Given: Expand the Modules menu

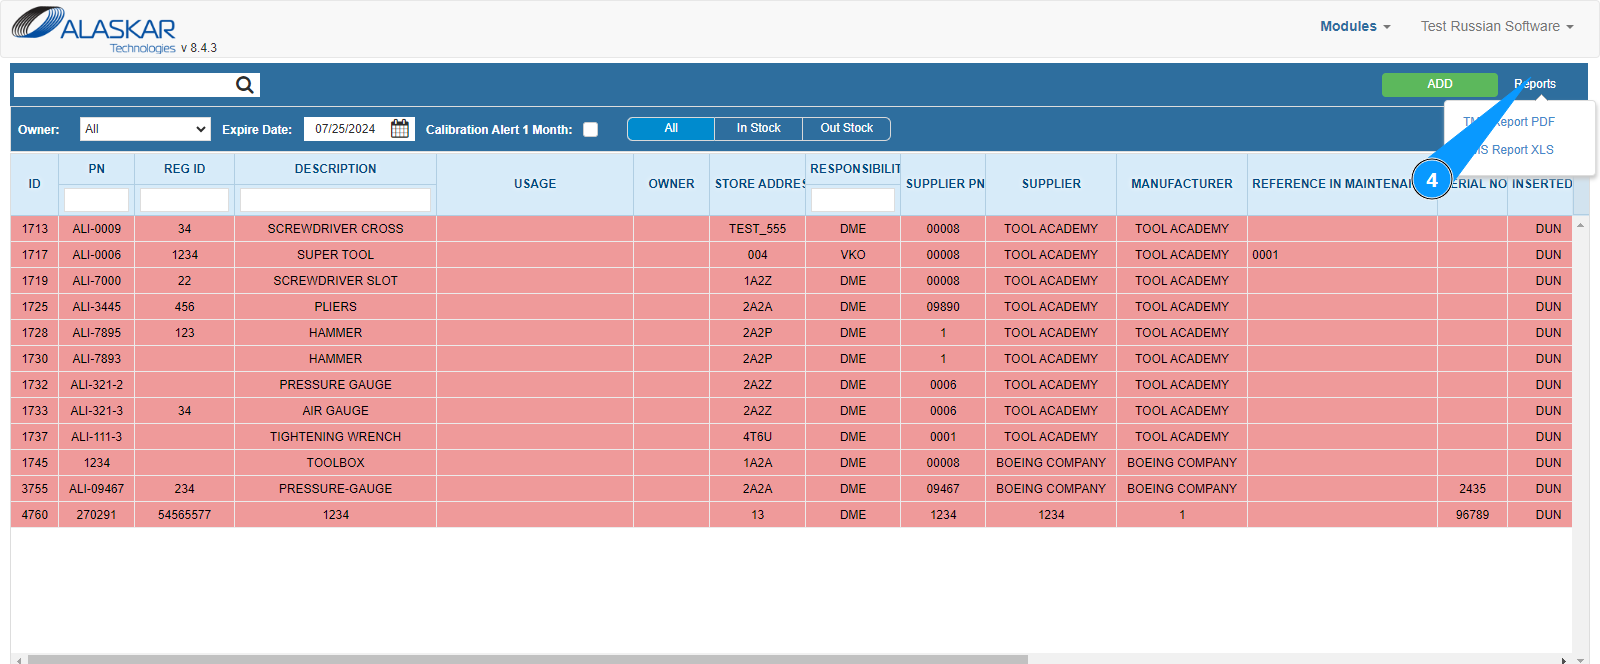Looking at the screenshot, I should coord(1355,26).
